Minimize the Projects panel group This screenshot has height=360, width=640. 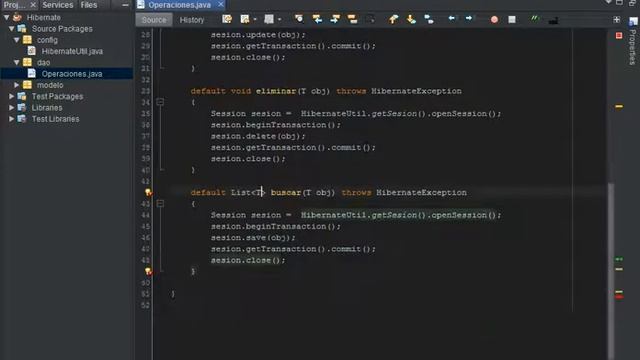125,5
